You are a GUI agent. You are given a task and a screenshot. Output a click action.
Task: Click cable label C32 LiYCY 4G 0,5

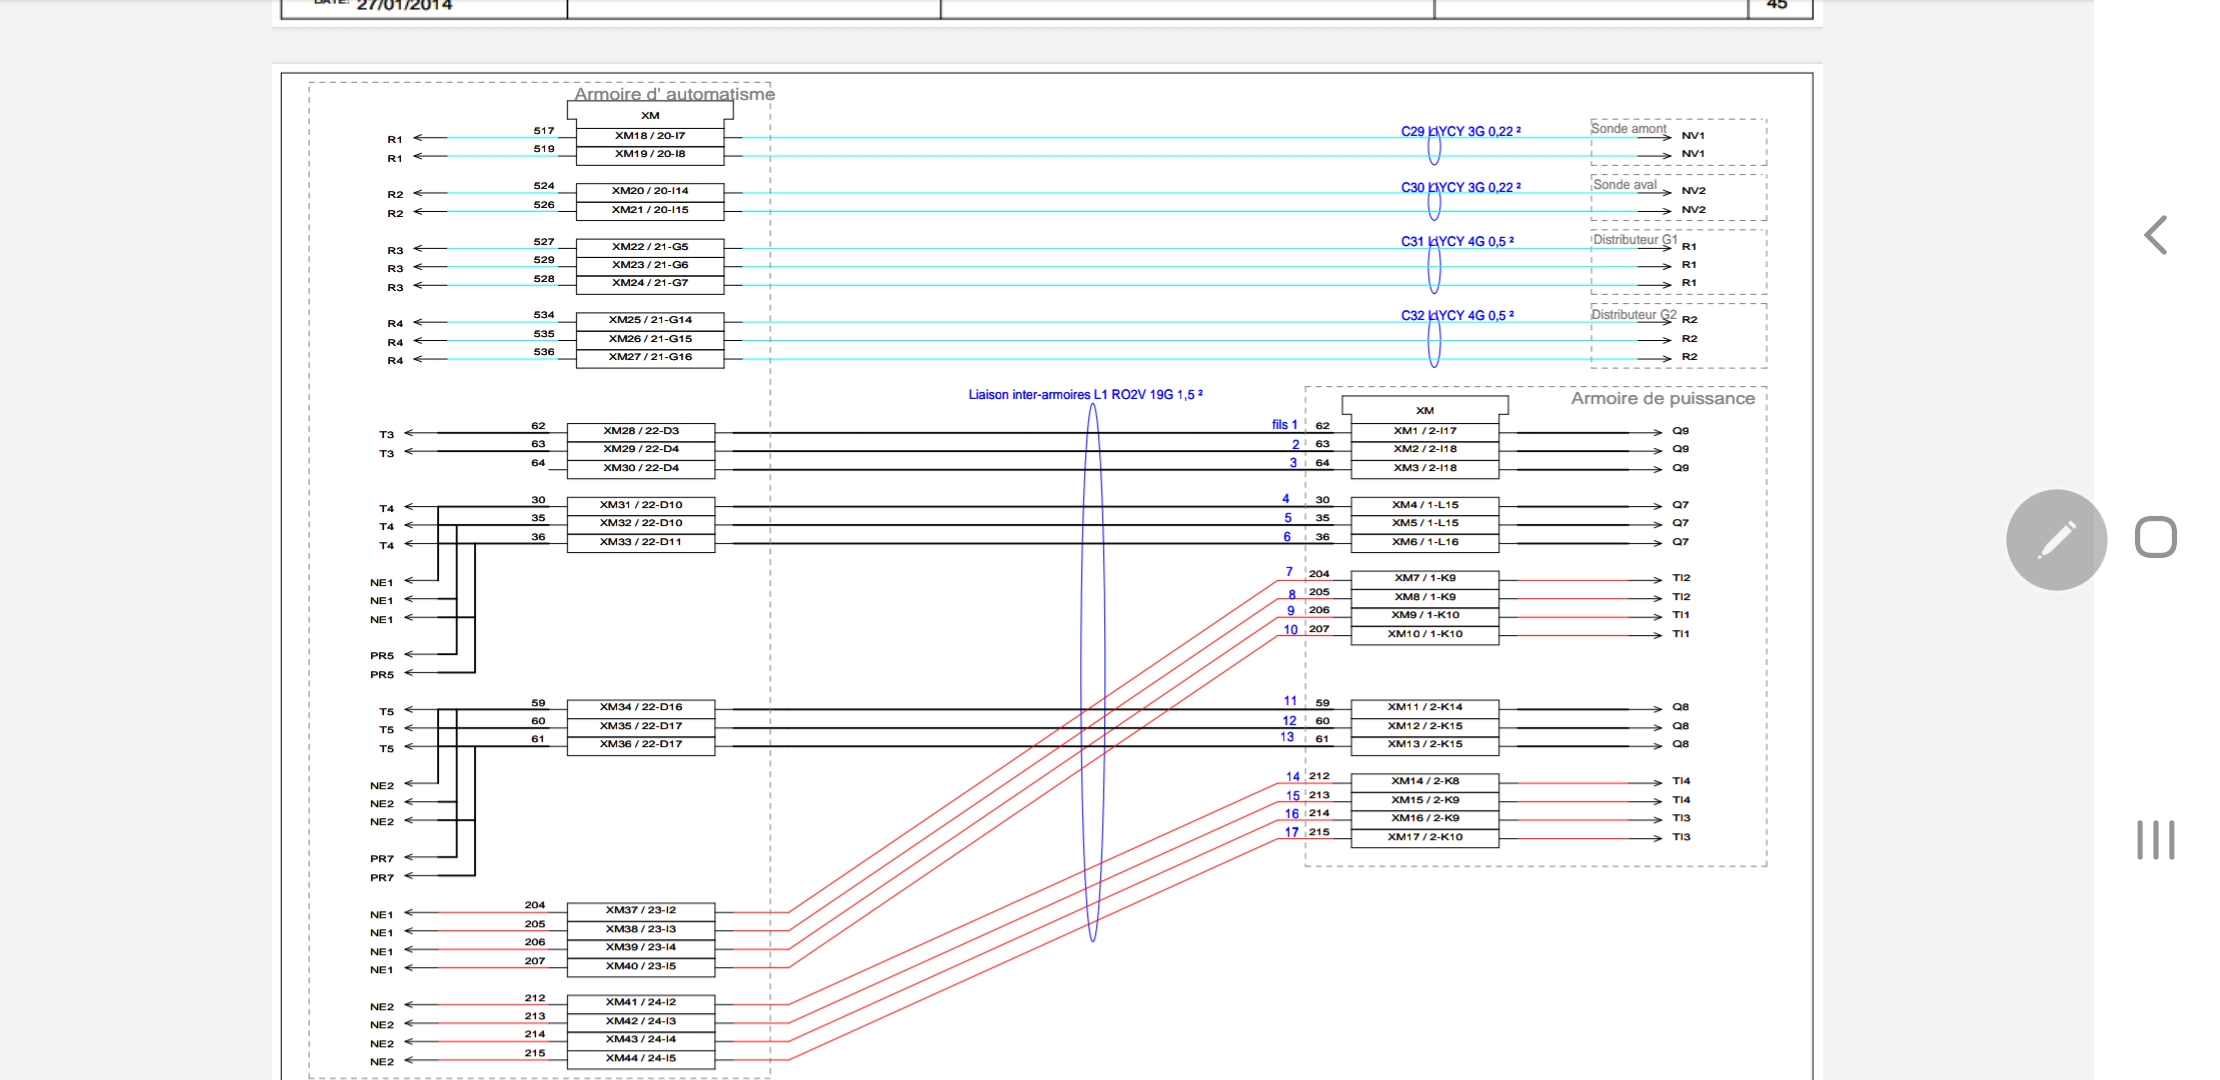1457,315
